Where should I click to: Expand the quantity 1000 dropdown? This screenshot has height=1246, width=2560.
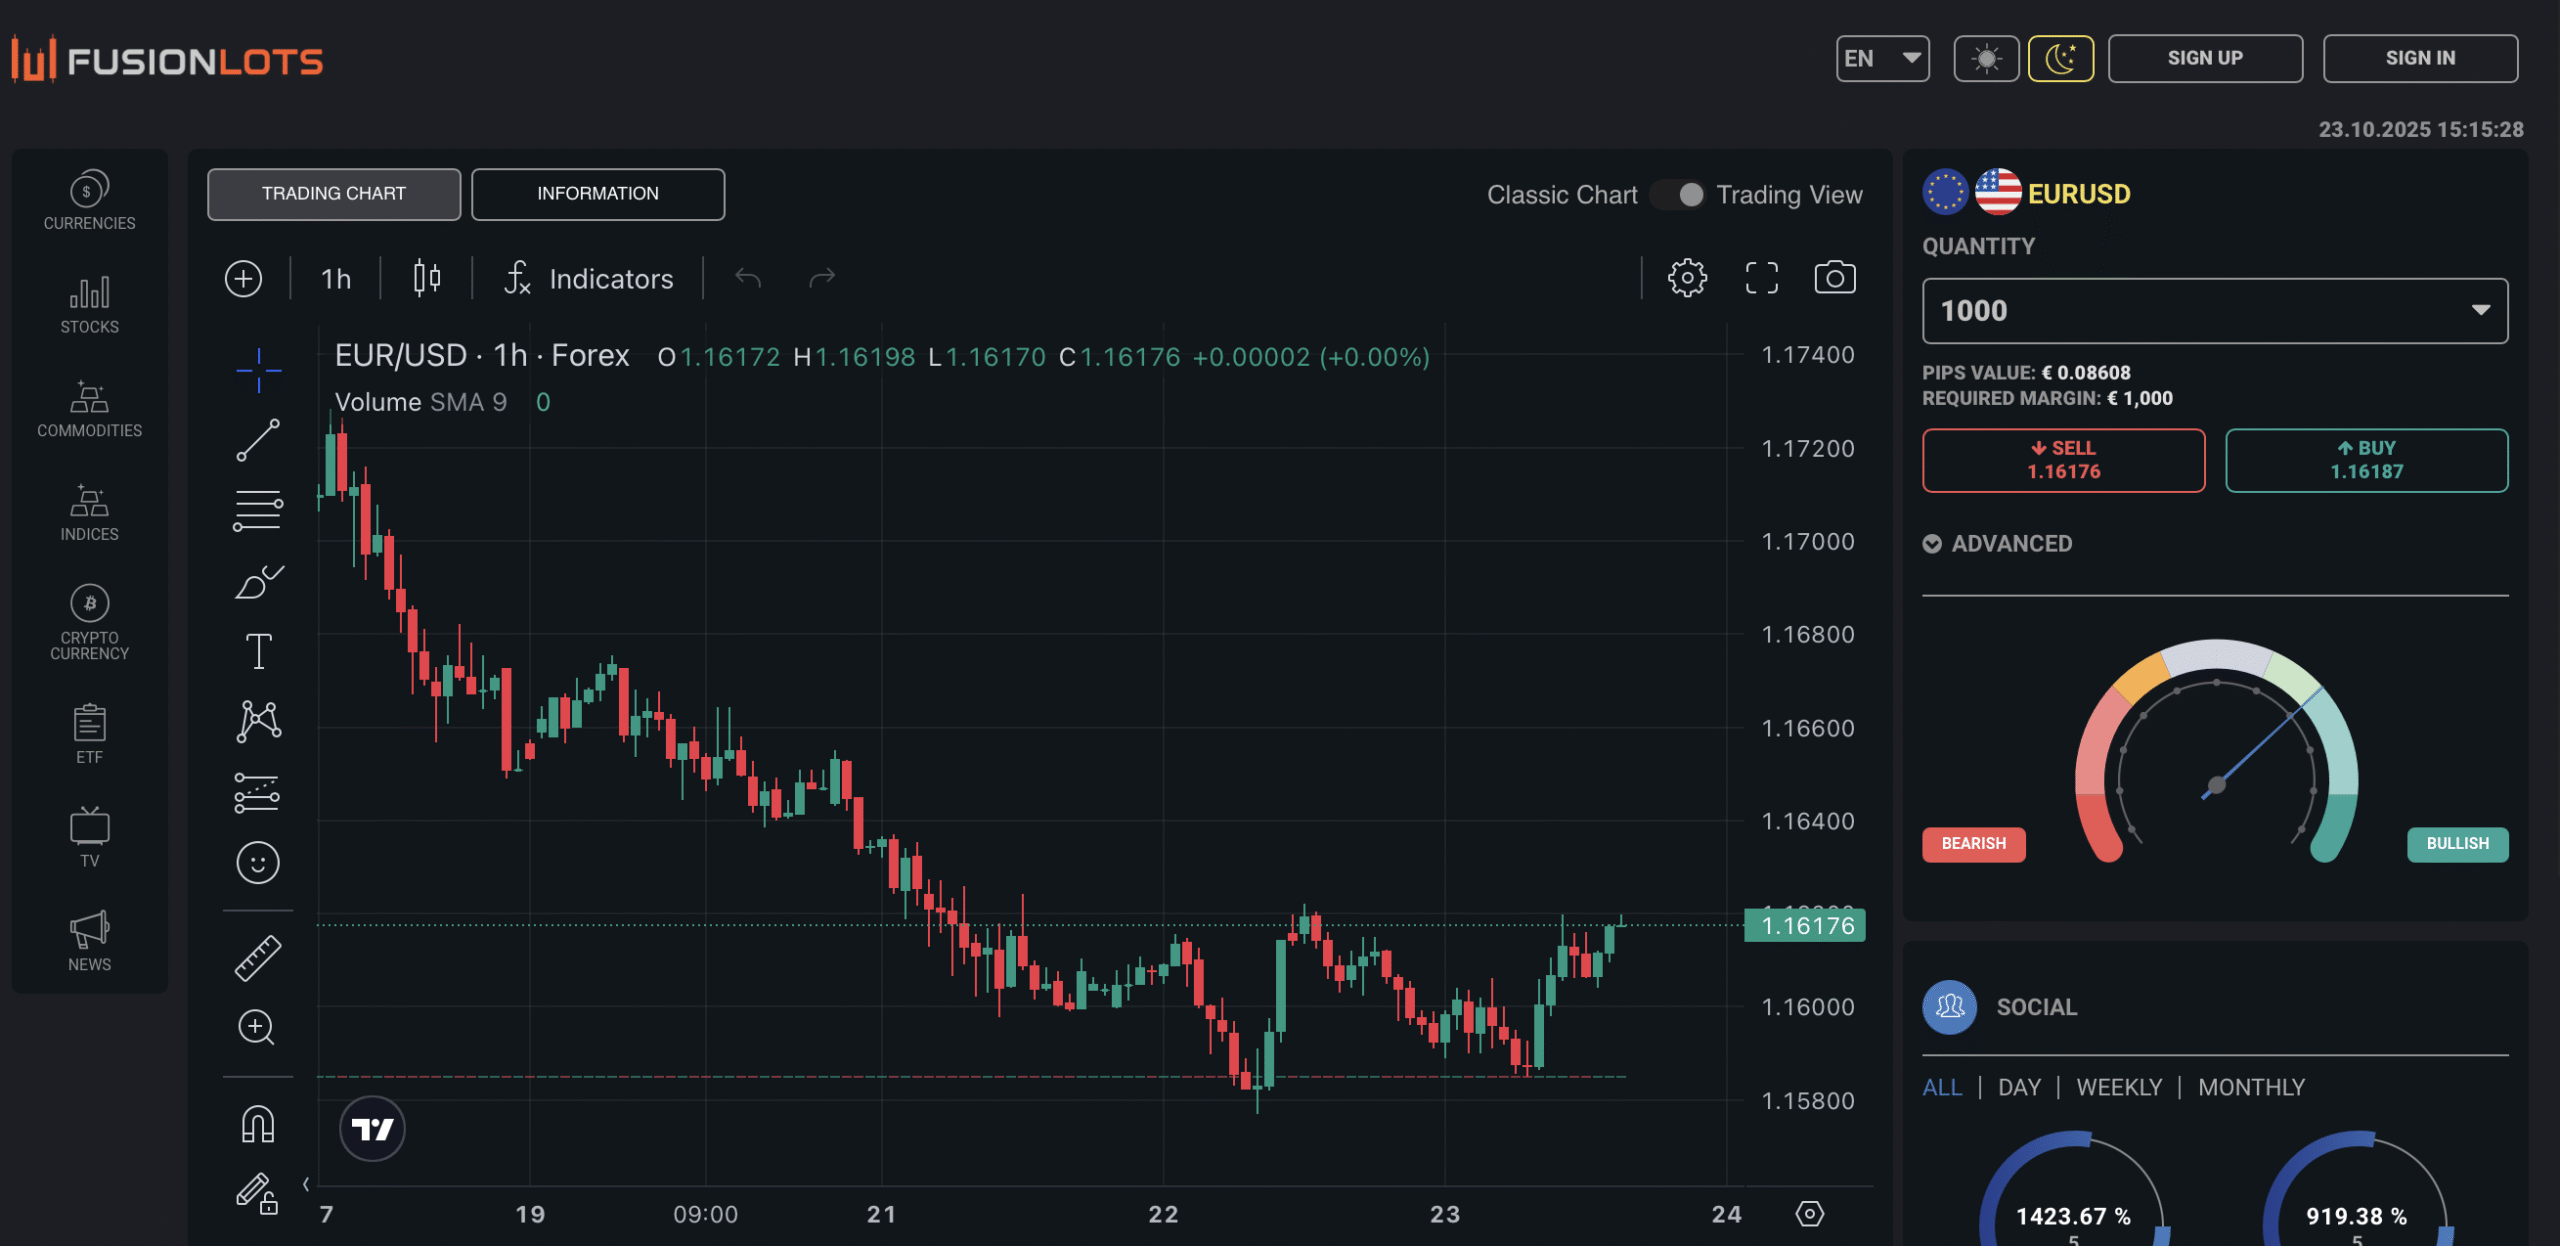[2214, 311]
